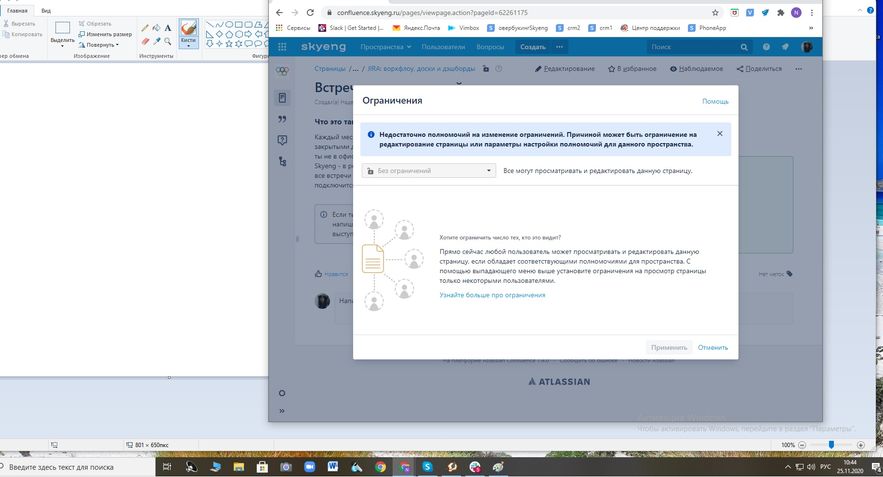Viewport: 883px width, 477px height.
Task: Toggle the Наблюдаемое watch button
Action: (697, 69)
